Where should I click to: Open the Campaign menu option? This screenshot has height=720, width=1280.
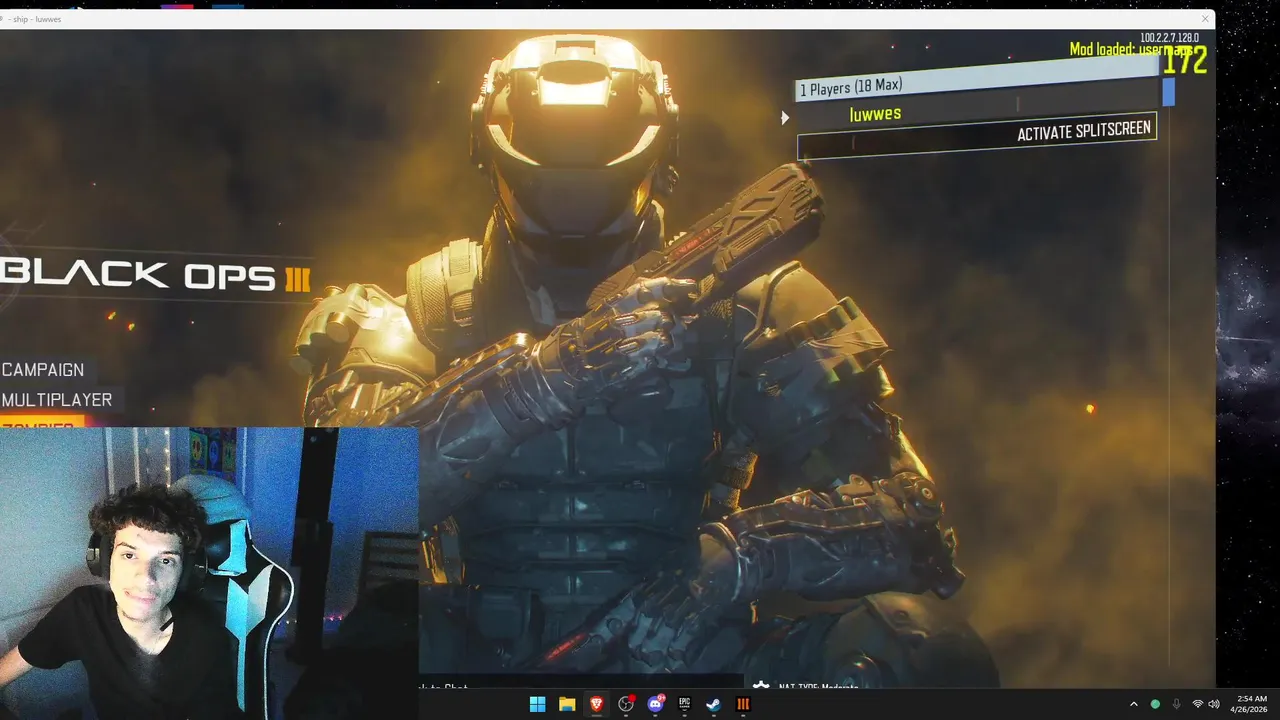[x=43, y=370]
